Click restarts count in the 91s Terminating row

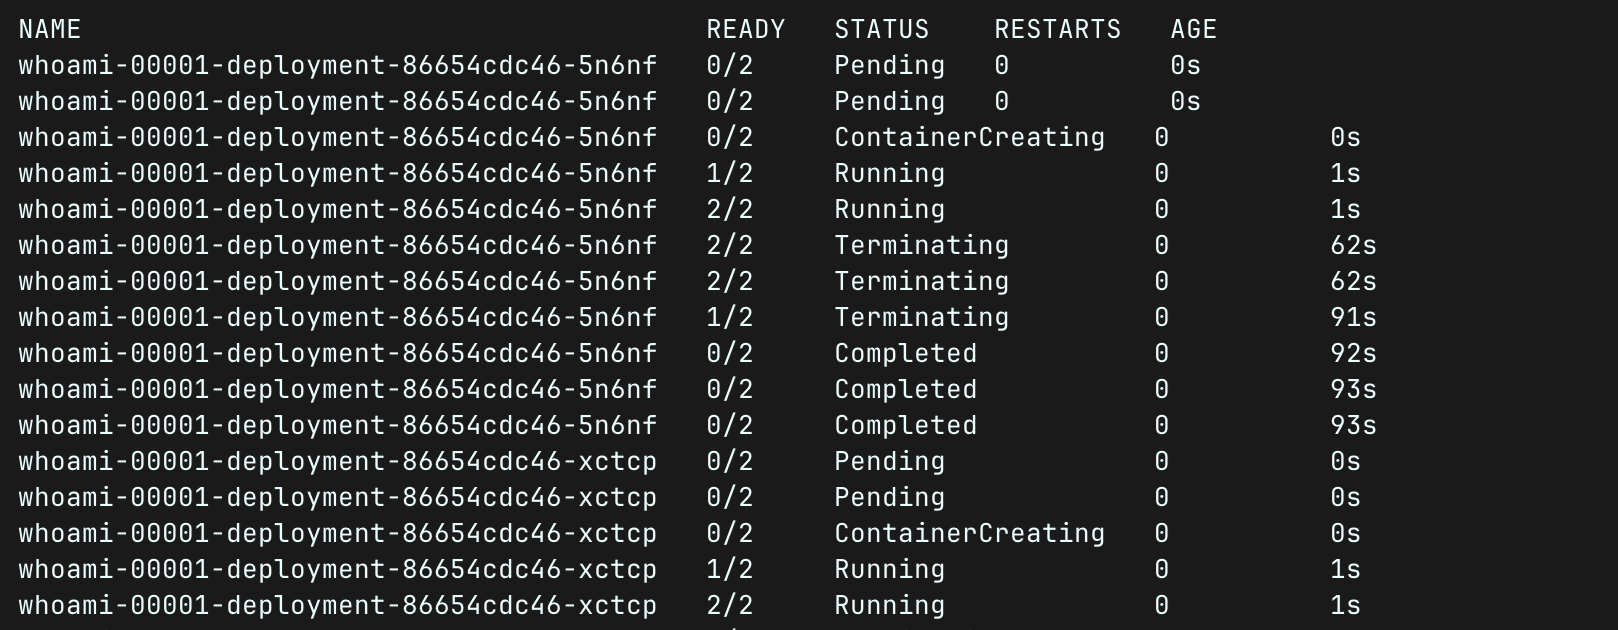click(x=1161, y=318)
